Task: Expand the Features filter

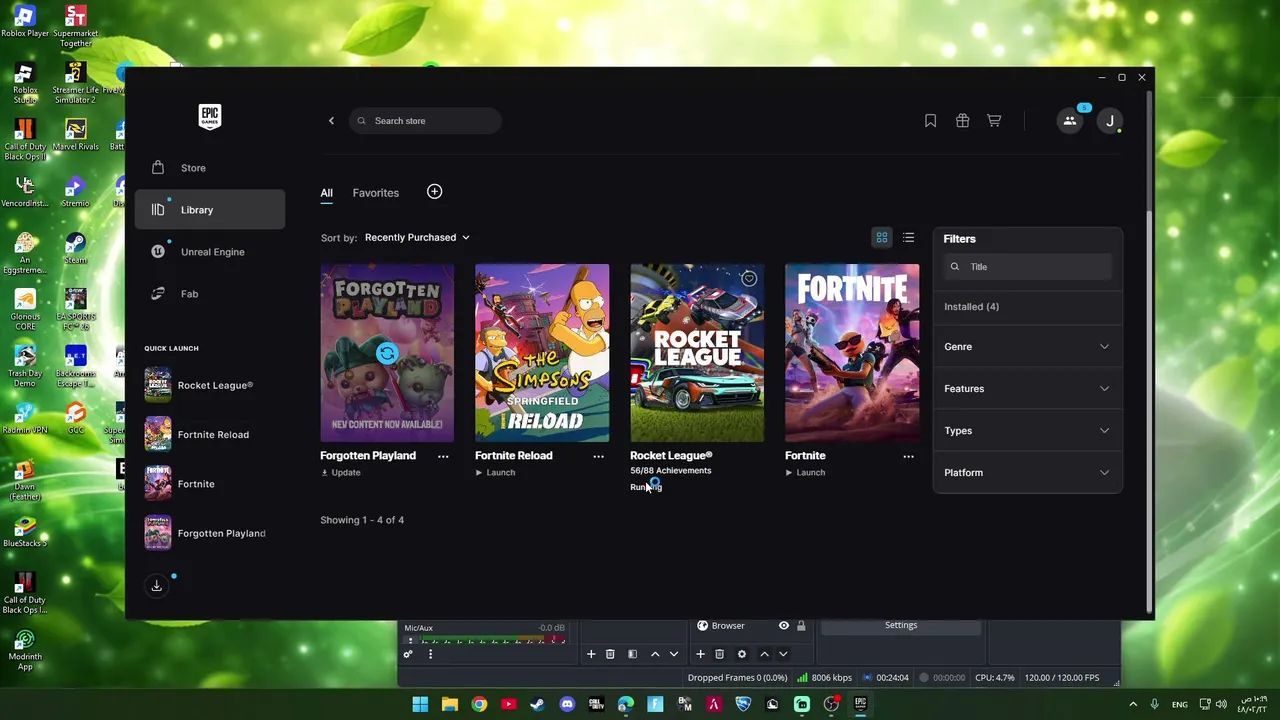Action: pos(1028,389)
